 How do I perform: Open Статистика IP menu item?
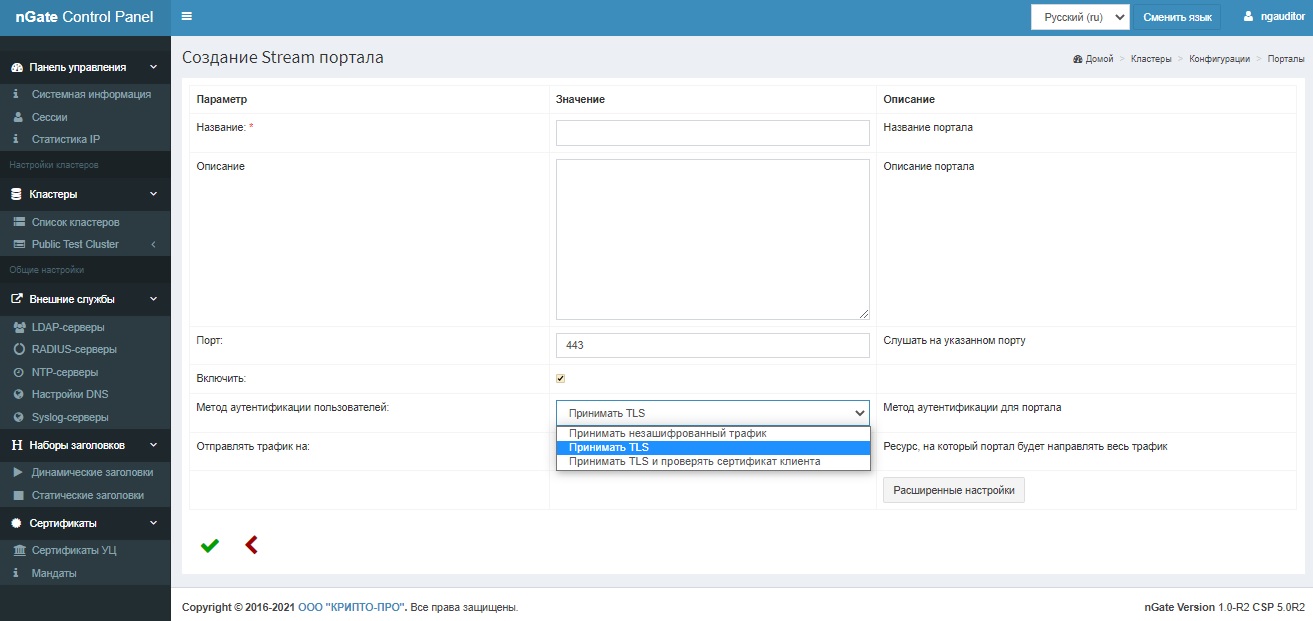85,139
